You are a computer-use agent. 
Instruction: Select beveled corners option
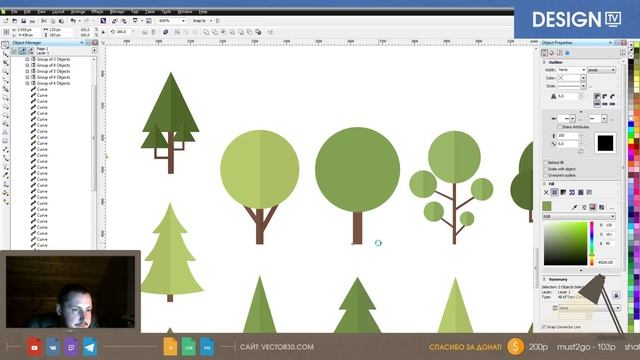[612, 97]
